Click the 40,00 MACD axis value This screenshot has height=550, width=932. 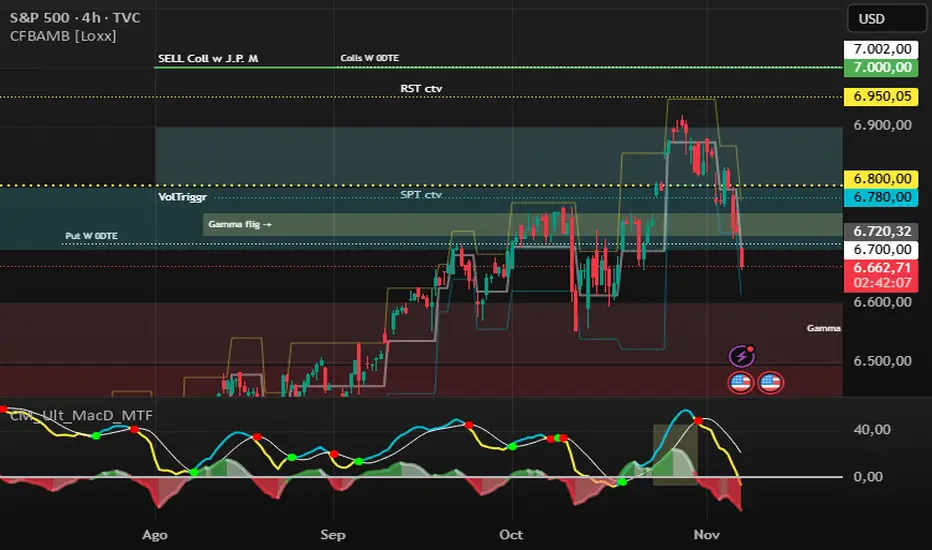click(x=872, y=429)
